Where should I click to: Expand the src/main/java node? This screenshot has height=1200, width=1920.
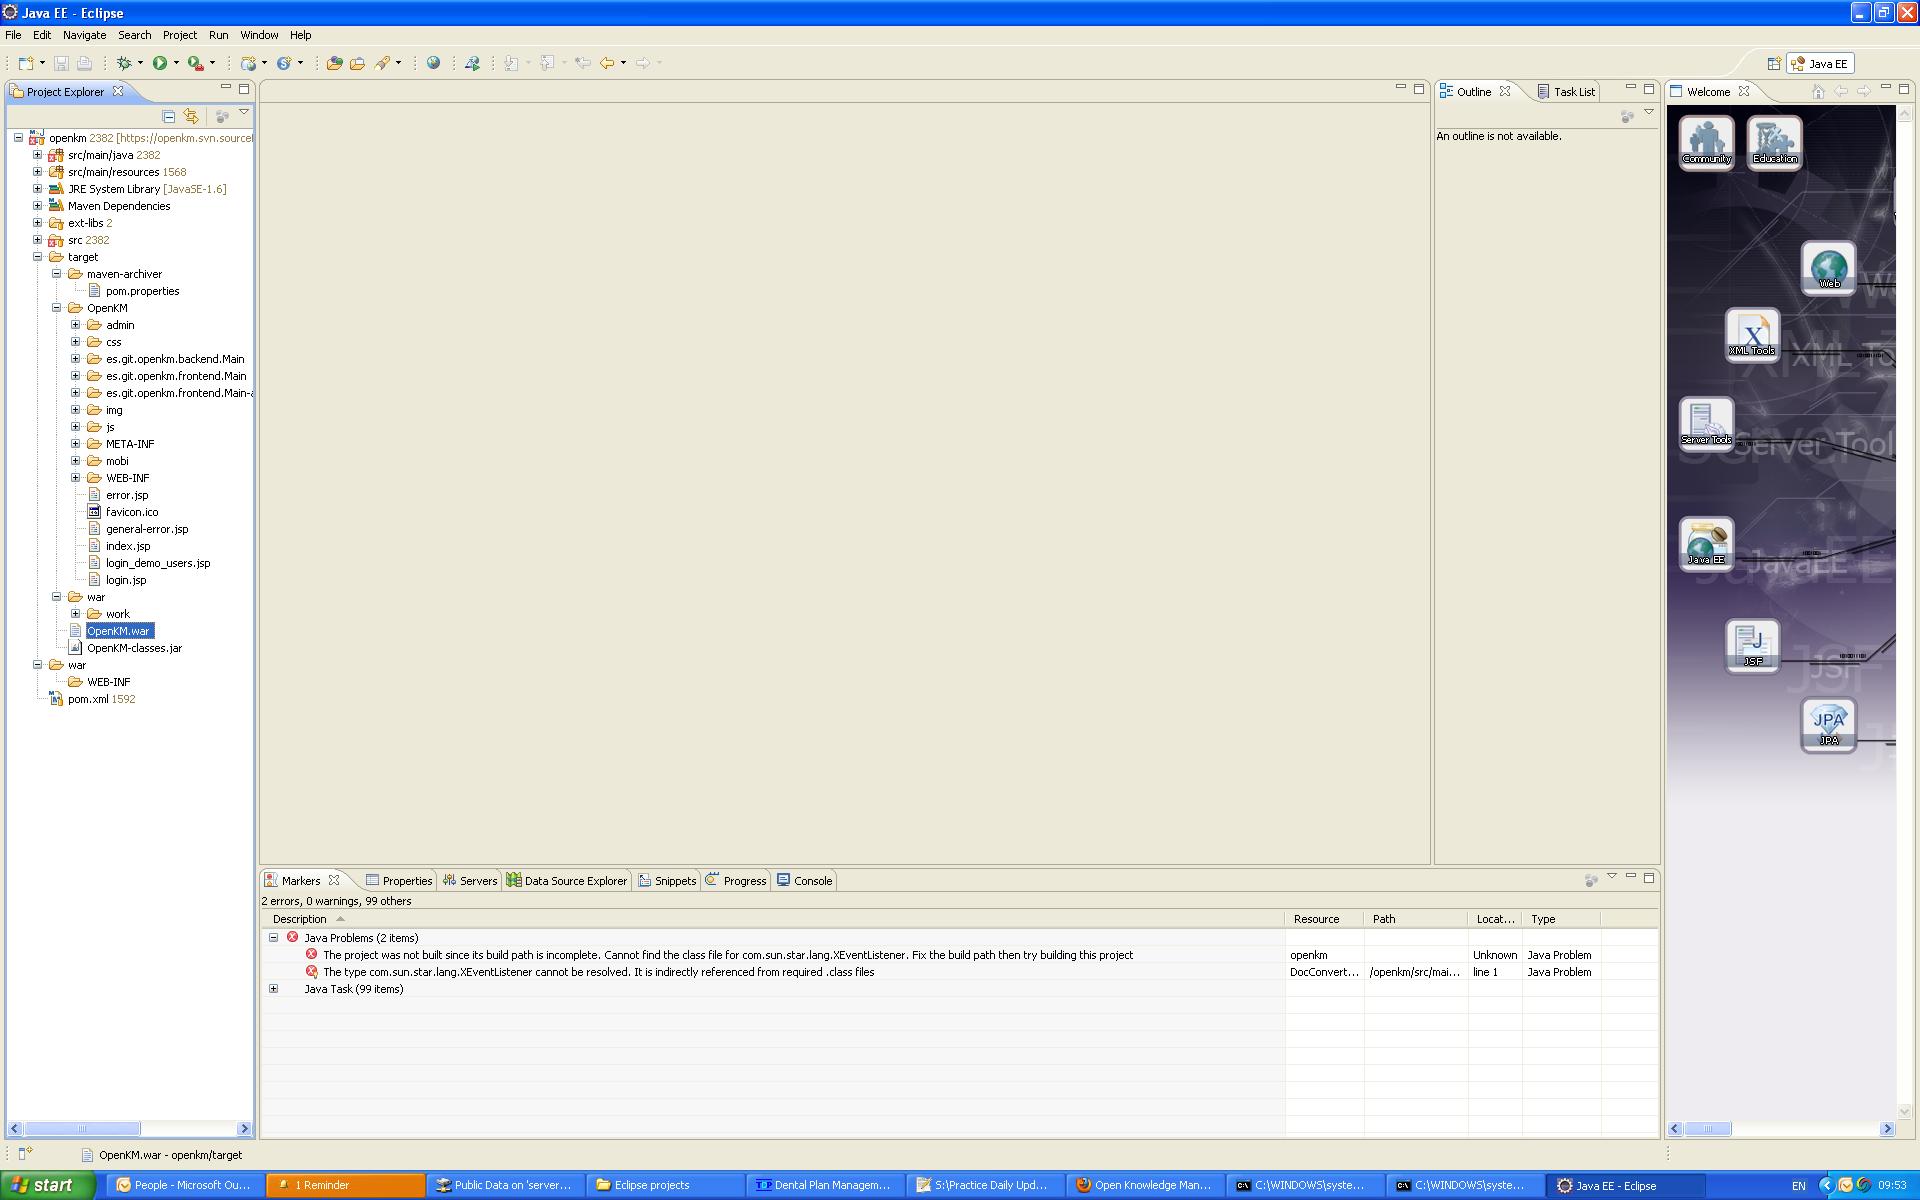[x=37, y=155]
